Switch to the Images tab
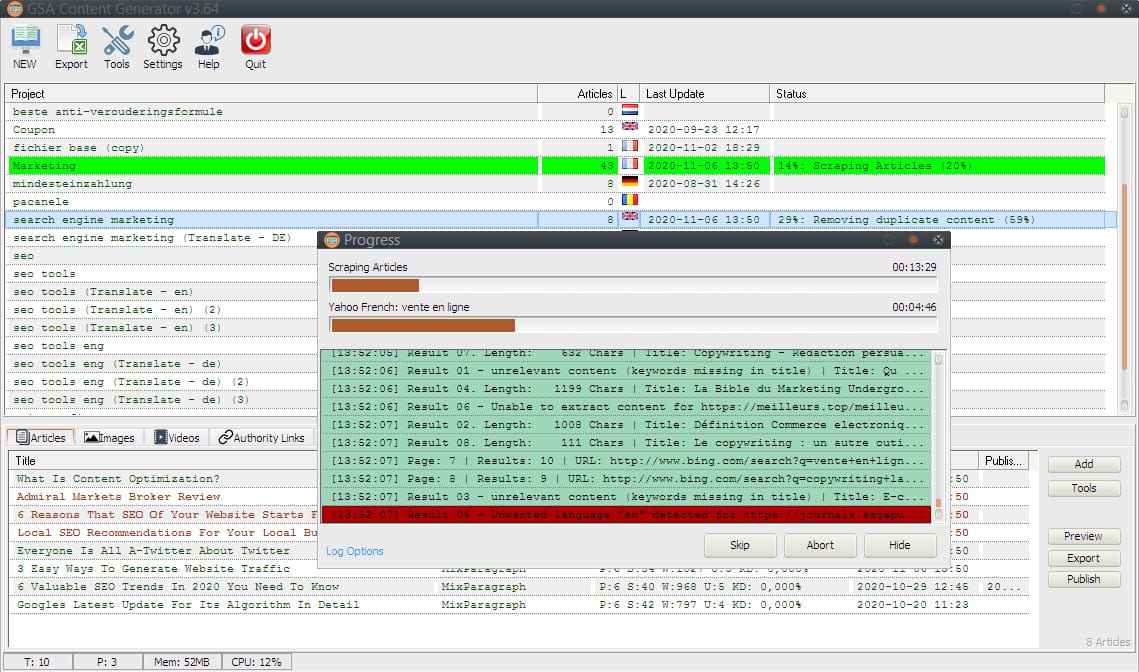The height and width of the screenshot is (672, 1139). point(110,438)
